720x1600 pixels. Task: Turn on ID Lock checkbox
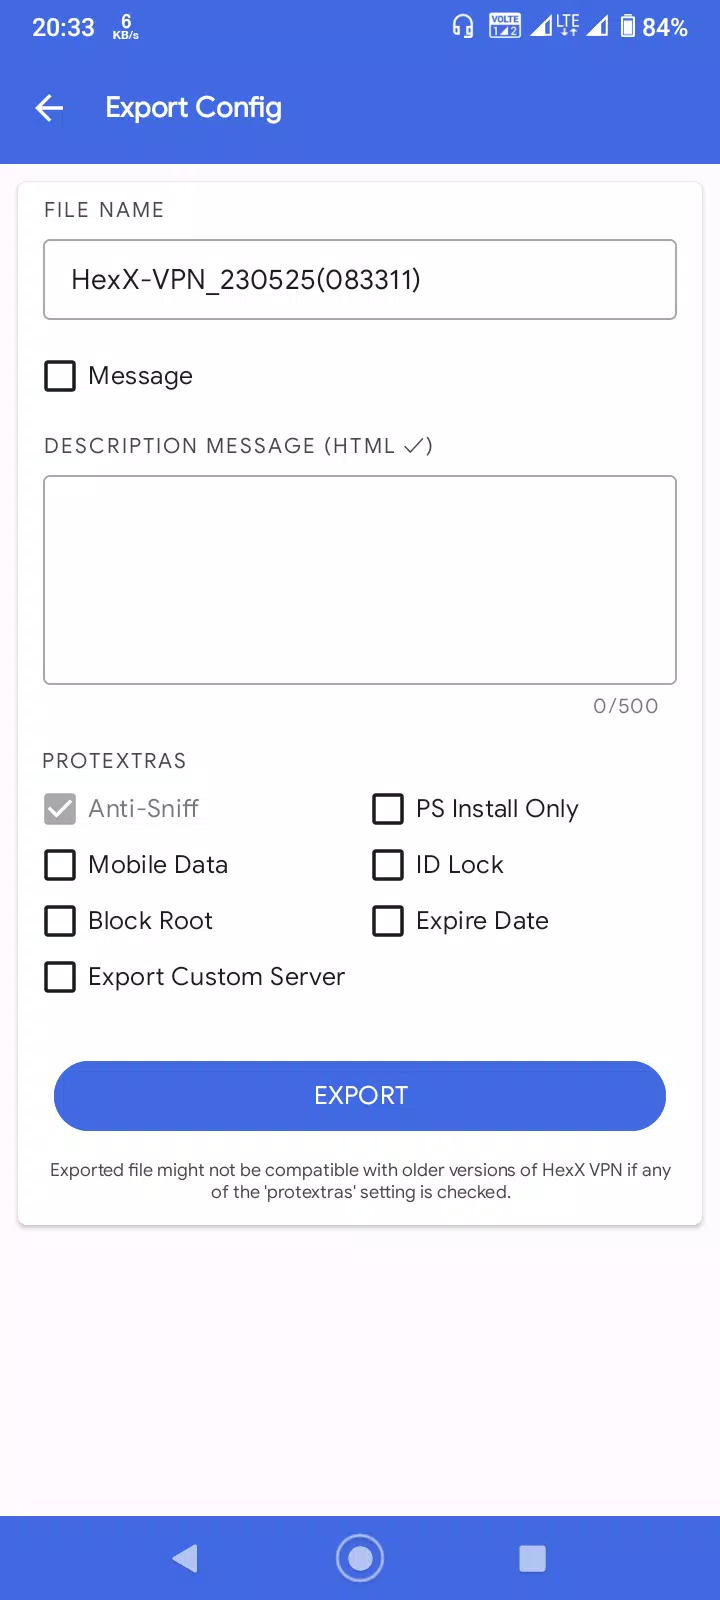click(388, 865)
